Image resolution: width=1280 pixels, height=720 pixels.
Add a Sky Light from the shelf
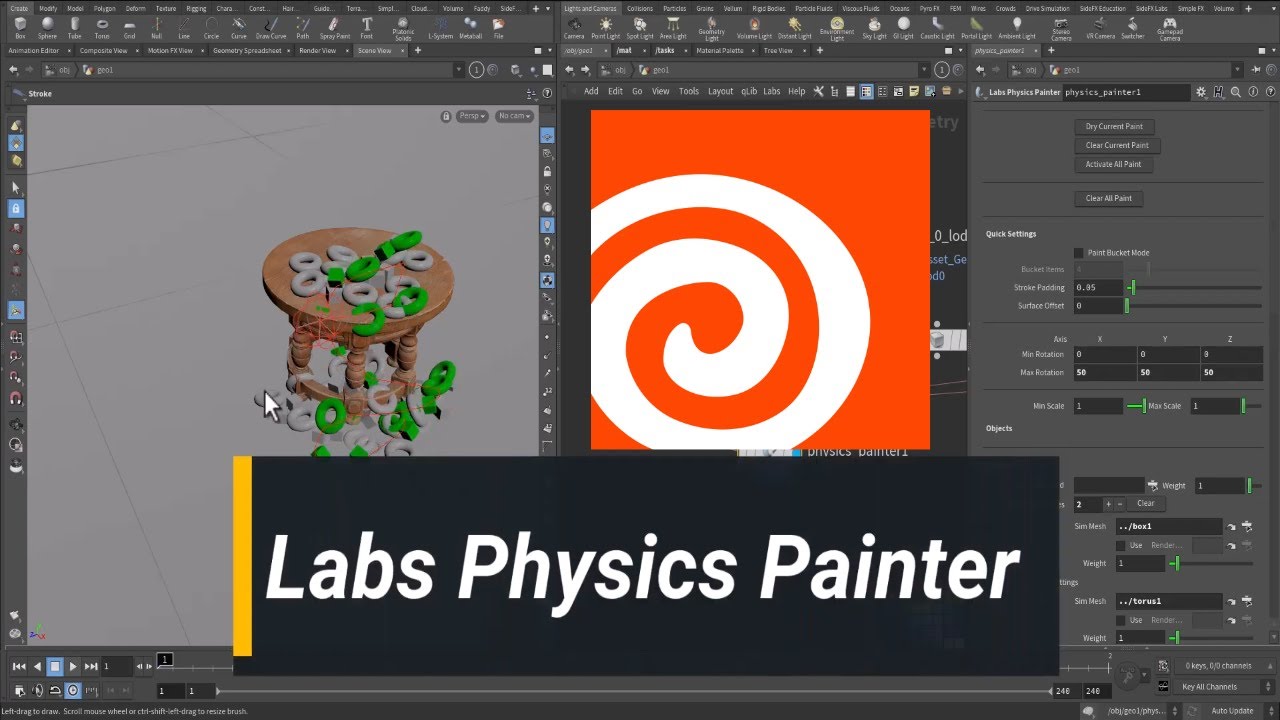click(x=874, y=27)
